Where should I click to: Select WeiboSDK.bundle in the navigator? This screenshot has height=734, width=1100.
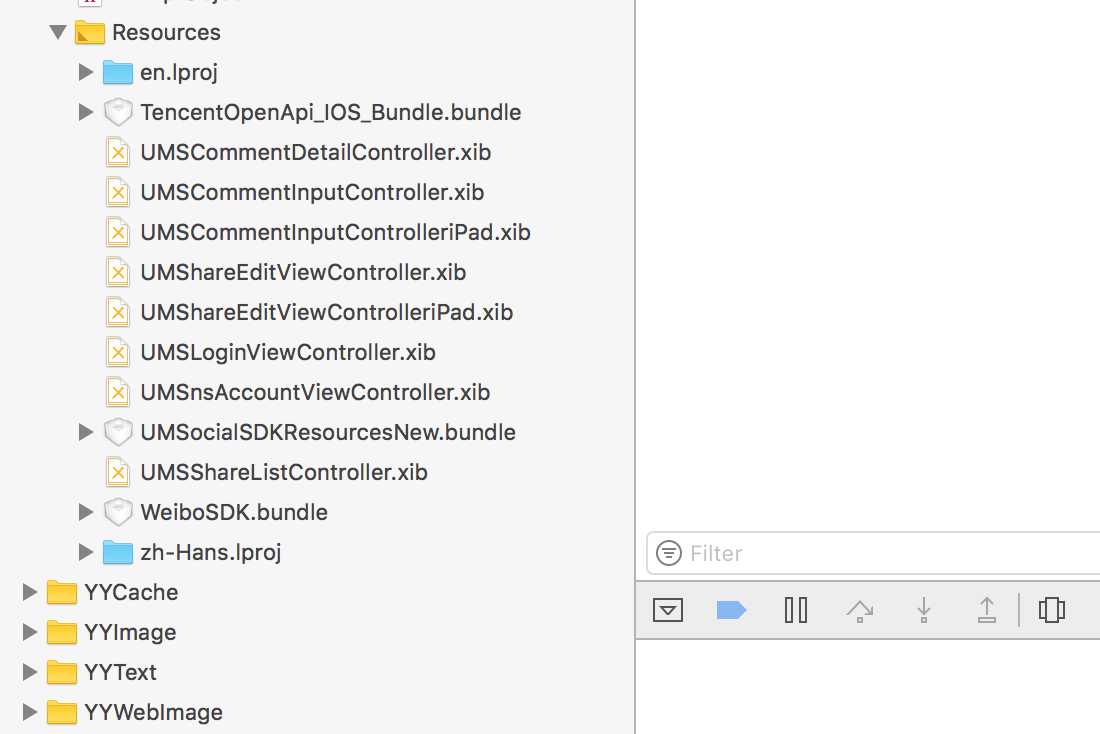234,512
